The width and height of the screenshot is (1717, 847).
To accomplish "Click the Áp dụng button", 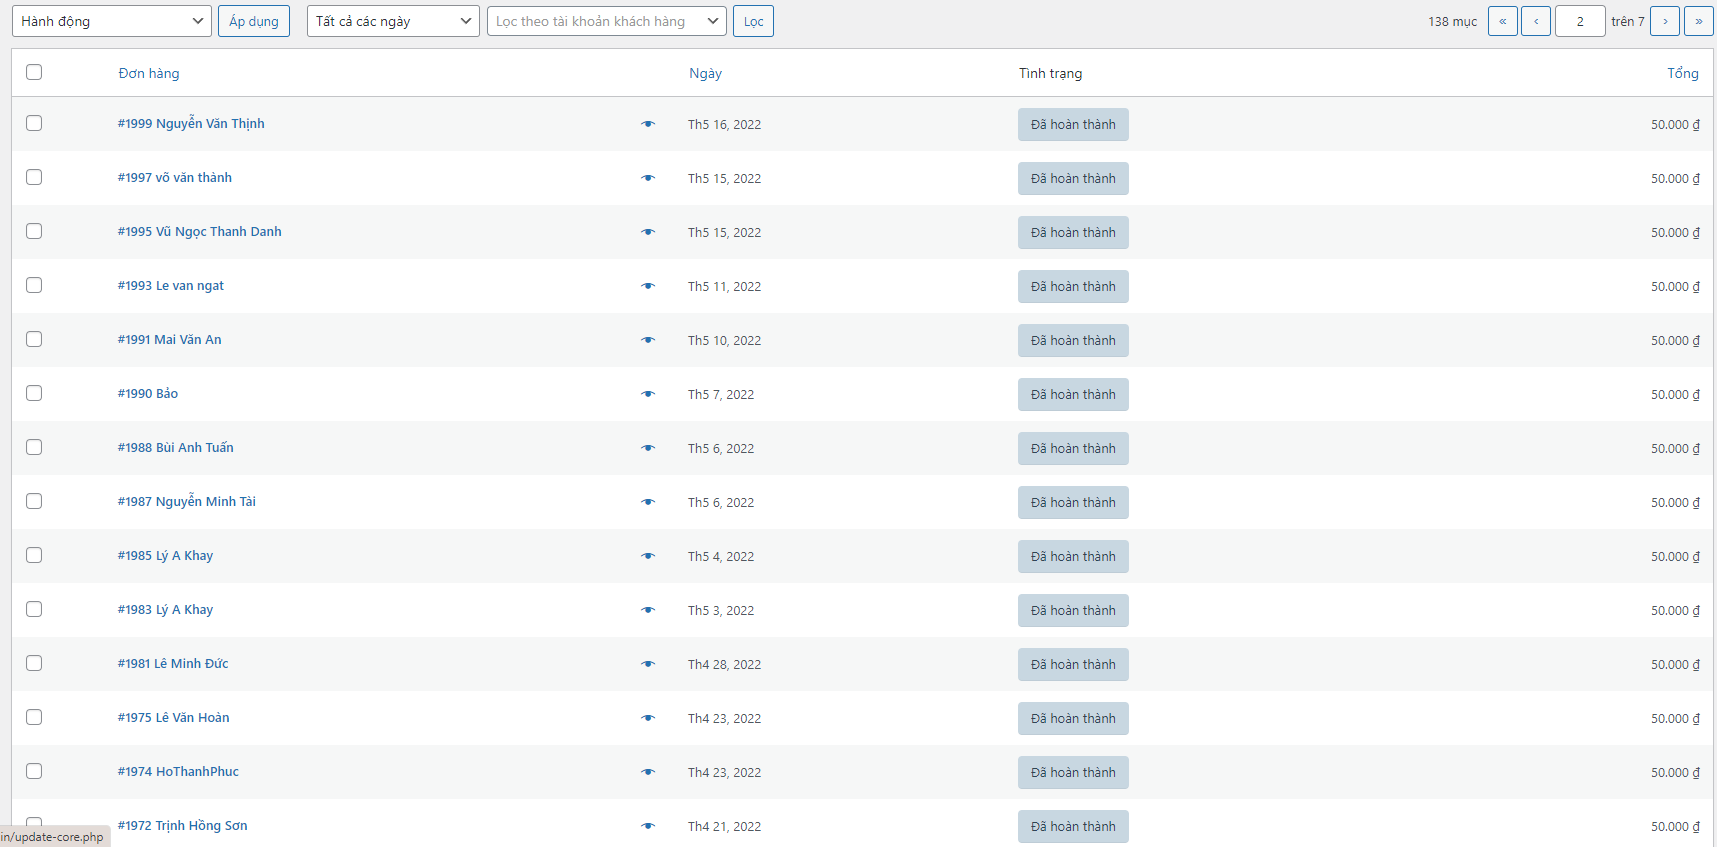I will click(254, 21).
